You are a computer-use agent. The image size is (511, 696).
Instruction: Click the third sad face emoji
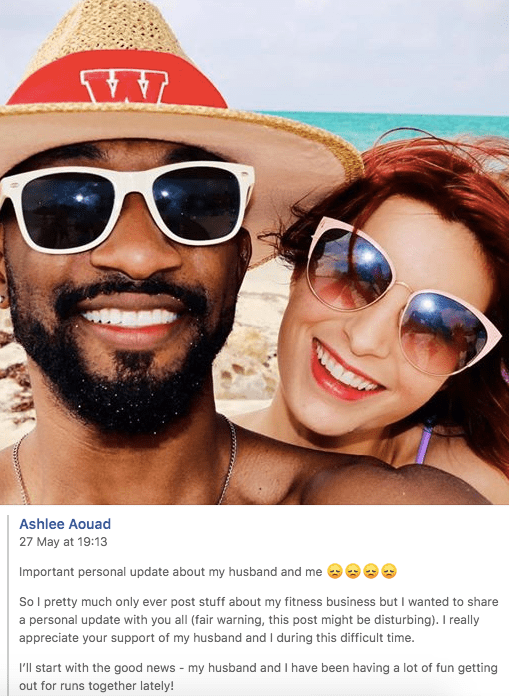(x=370, y=571)
